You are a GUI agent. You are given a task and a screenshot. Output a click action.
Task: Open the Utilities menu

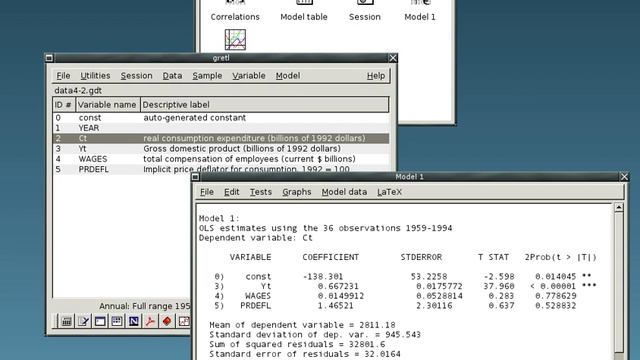click(x=95, y=76)
